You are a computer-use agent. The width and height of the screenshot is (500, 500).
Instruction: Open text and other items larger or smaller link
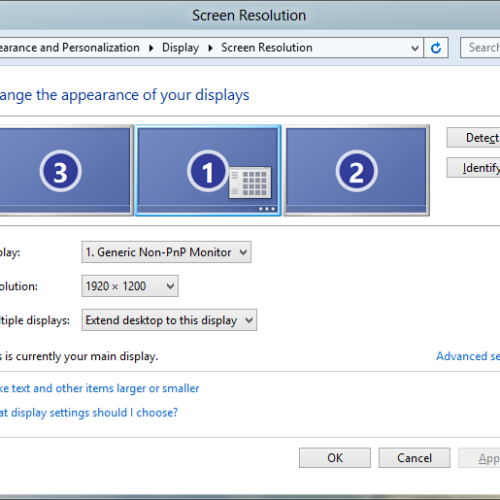[99, 388]
